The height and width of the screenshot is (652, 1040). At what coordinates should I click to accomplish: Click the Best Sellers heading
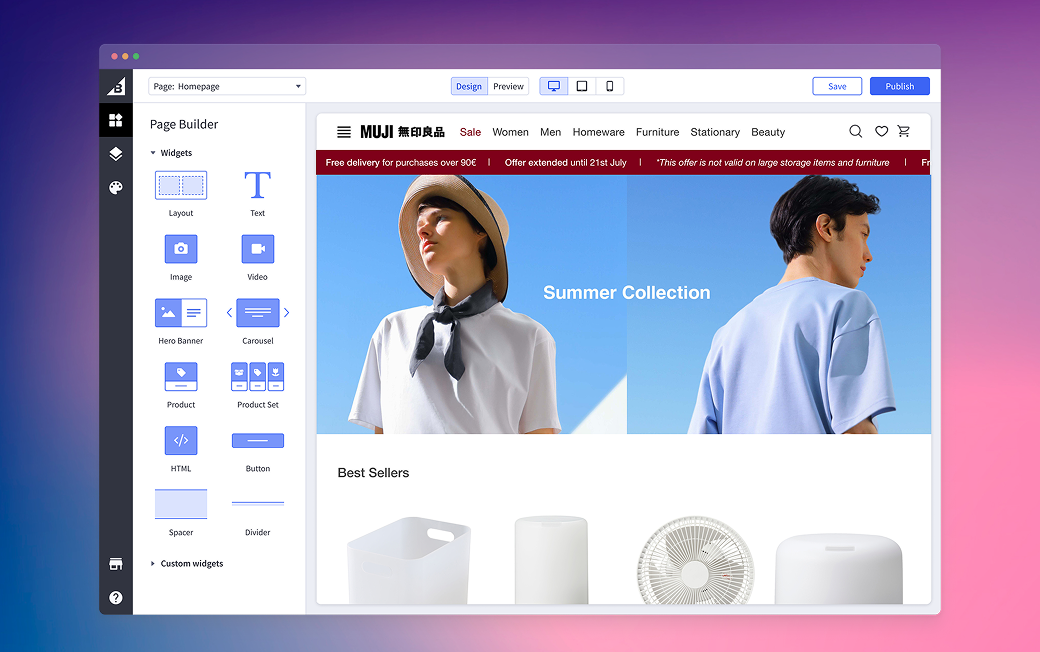373,473
